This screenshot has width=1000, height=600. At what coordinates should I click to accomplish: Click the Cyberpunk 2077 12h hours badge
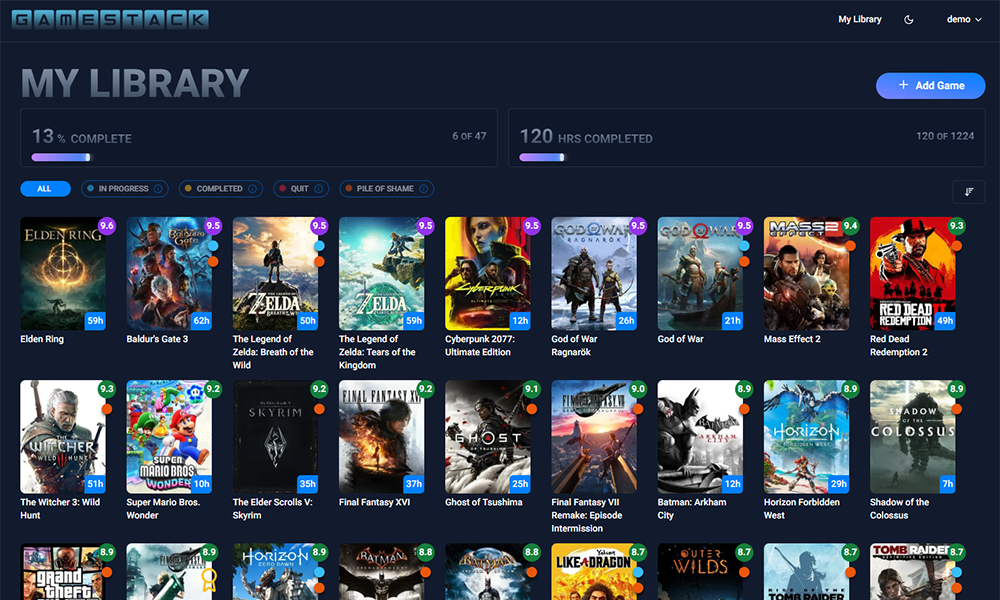[520, 321]
